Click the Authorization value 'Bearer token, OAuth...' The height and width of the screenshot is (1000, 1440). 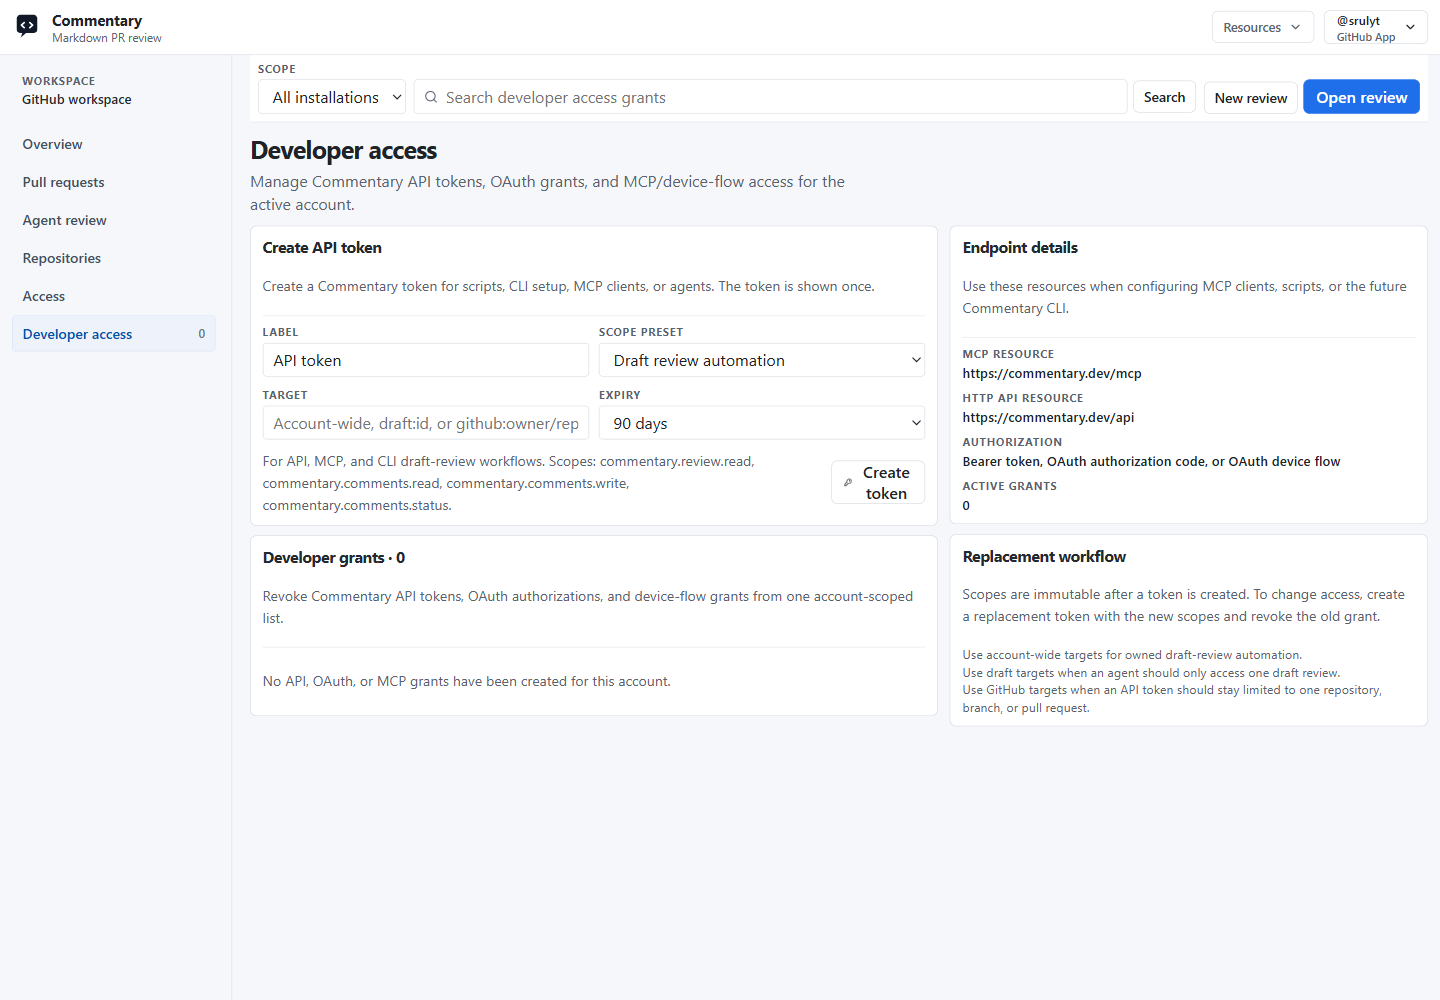coord(1151,461)
